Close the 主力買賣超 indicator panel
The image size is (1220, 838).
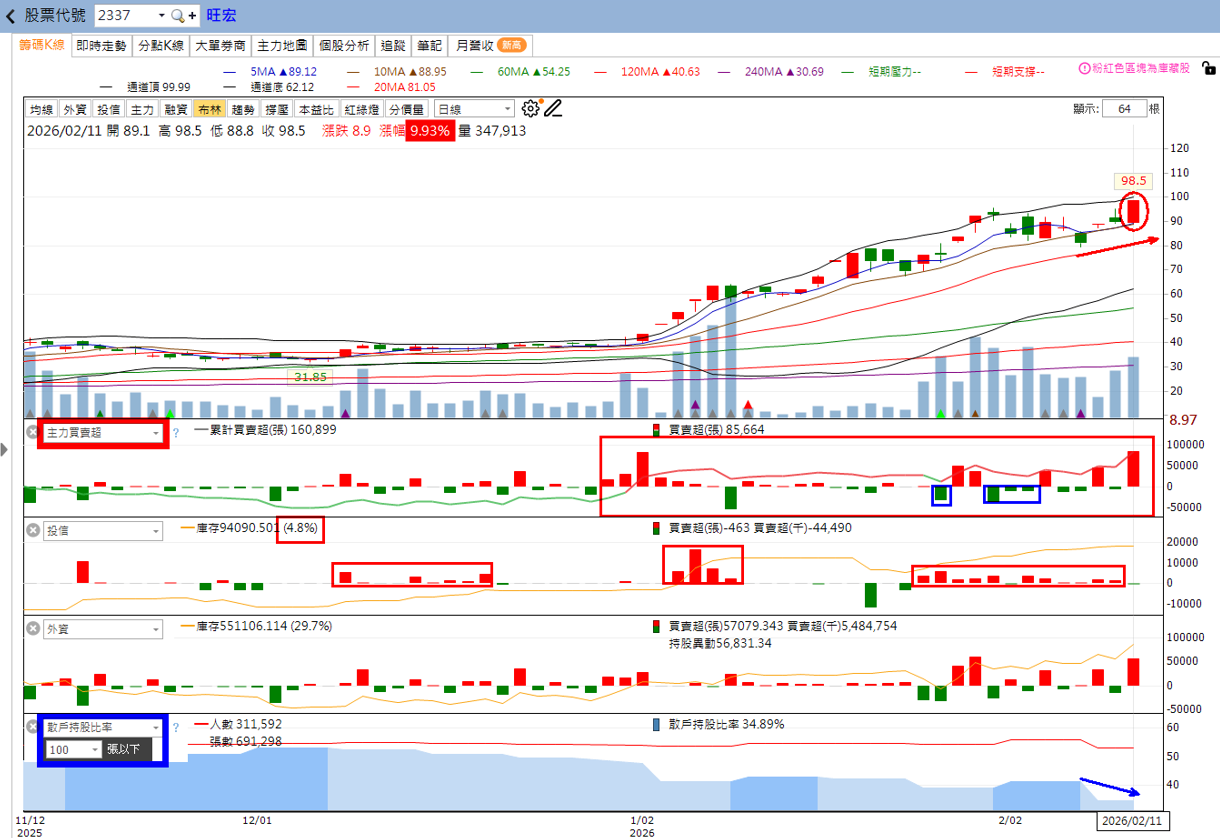click(x=32, y=433)
